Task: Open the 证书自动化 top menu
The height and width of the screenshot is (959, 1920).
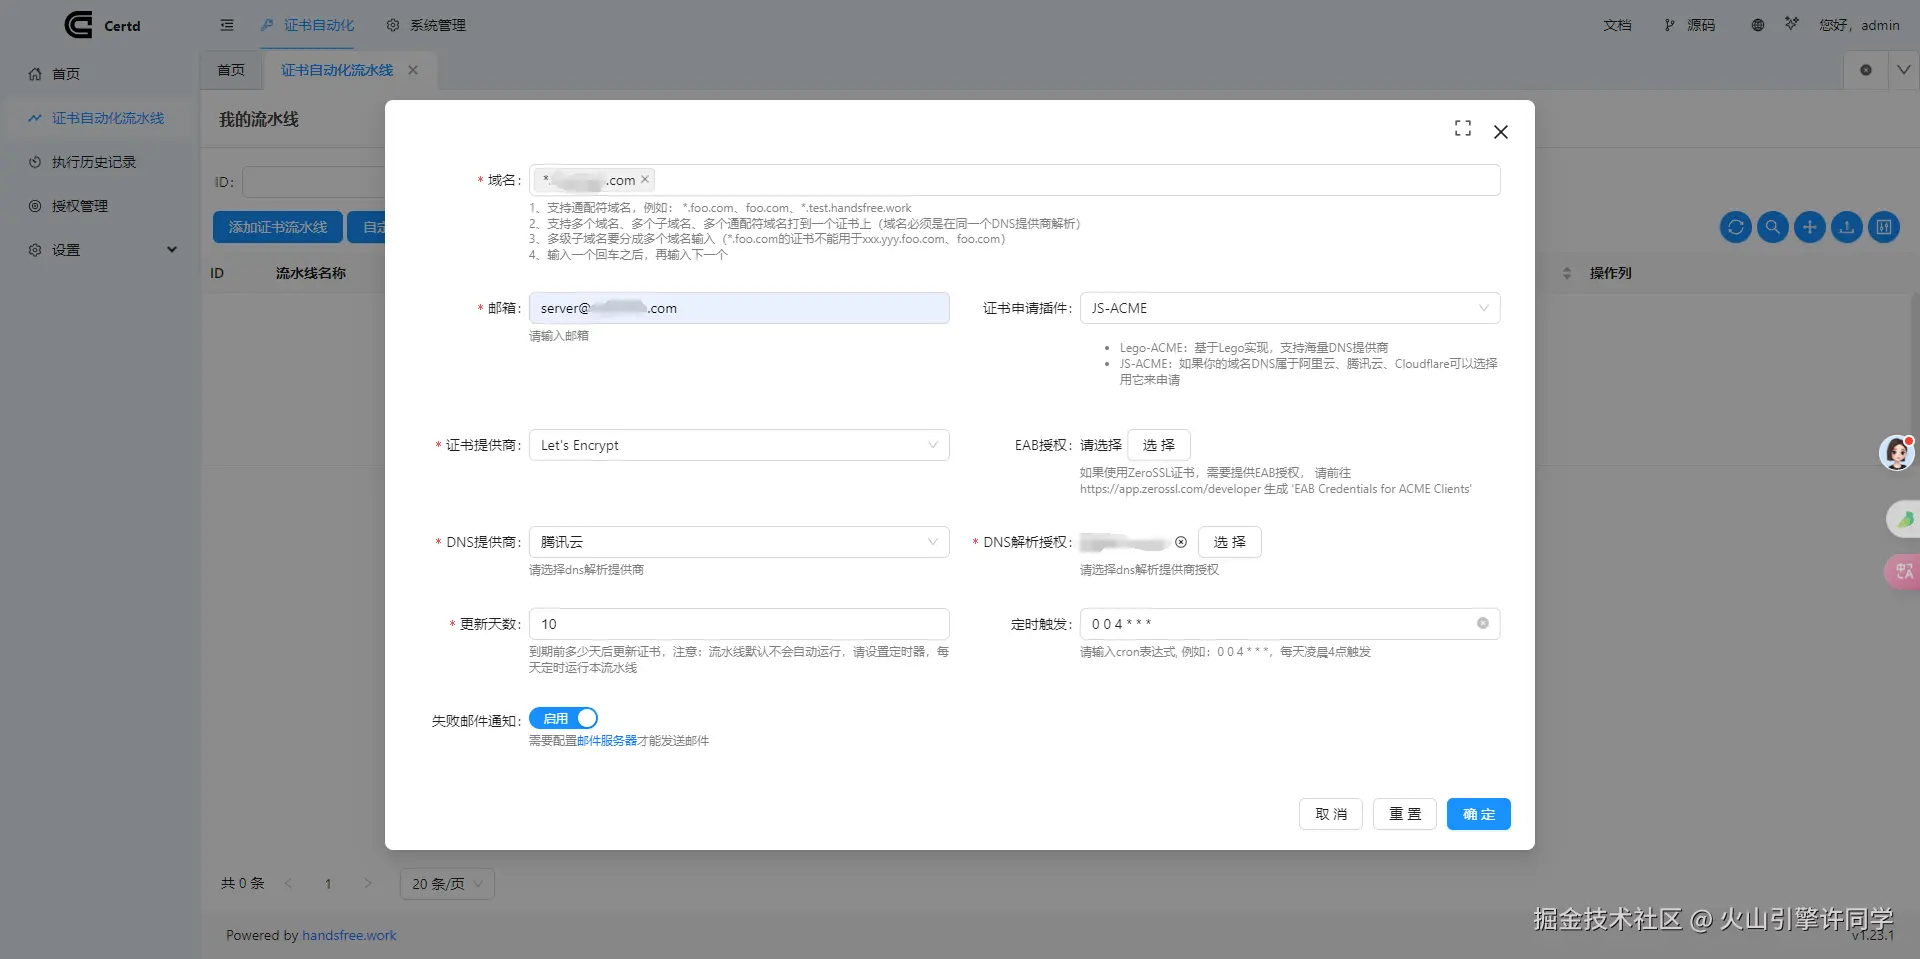Action: click(308, 25)
